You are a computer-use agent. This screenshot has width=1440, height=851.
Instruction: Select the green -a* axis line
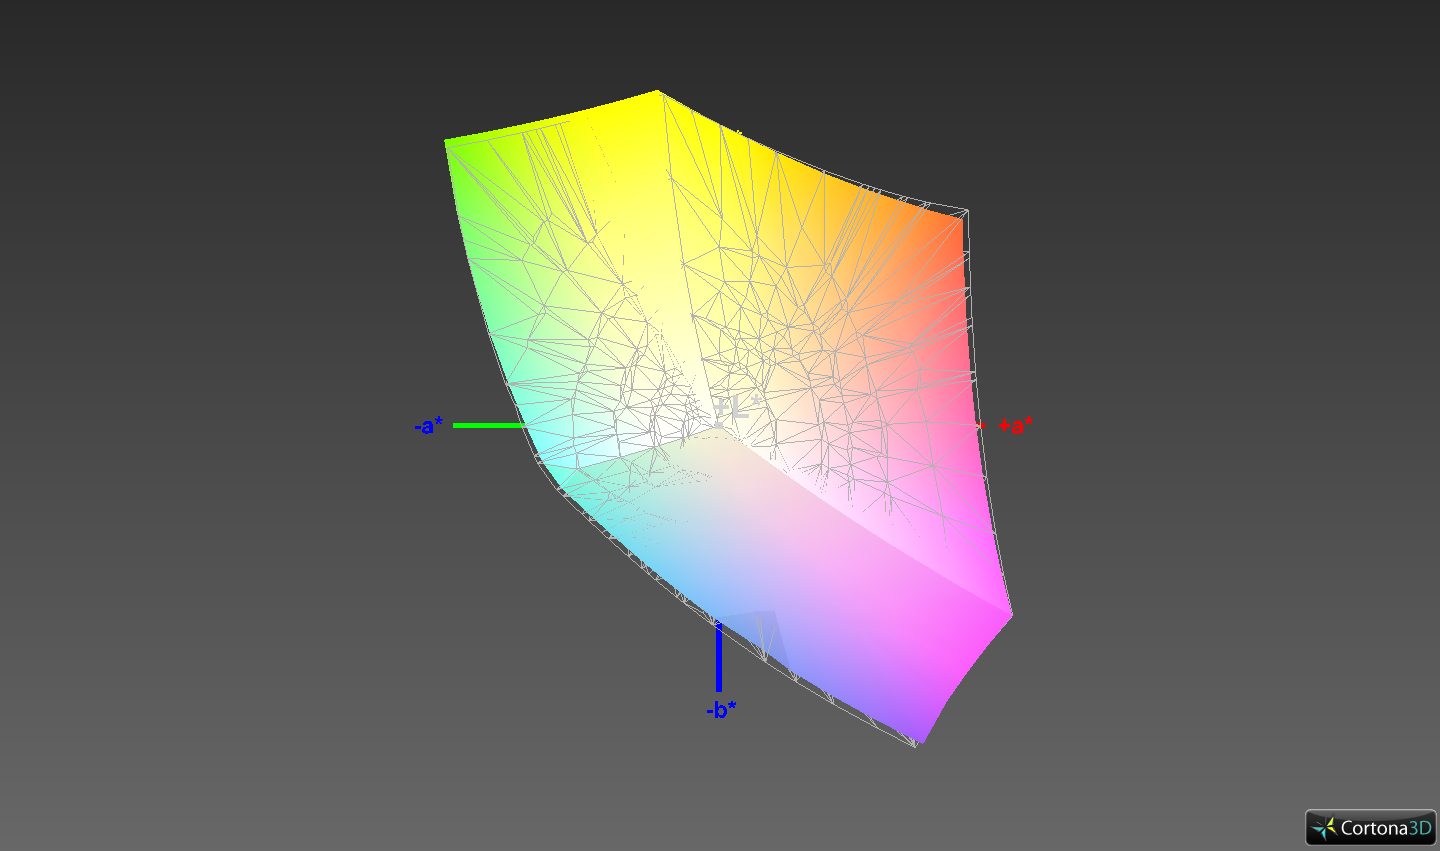[489, 425]
